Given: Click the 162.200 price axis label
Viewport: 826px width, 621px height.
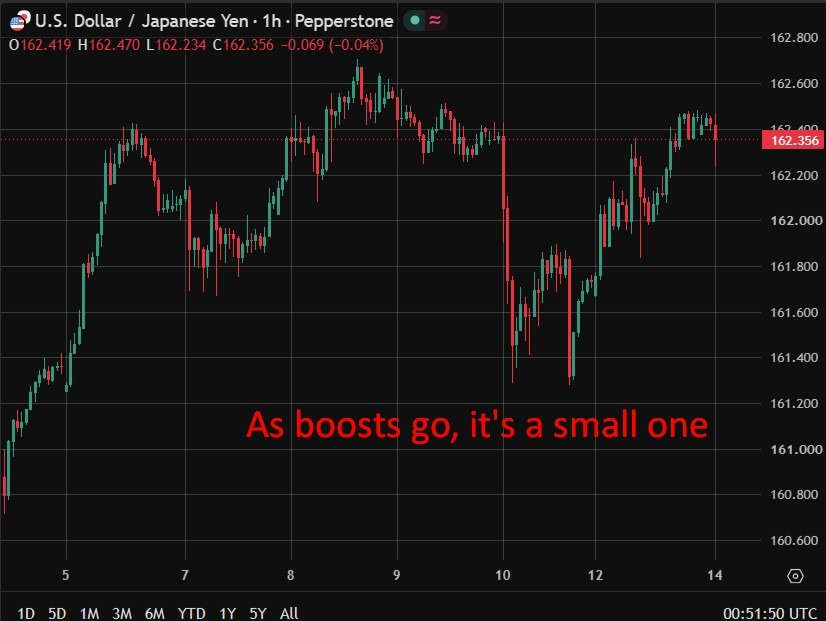Looking at the screenshot, I should [x=794, y=175].
